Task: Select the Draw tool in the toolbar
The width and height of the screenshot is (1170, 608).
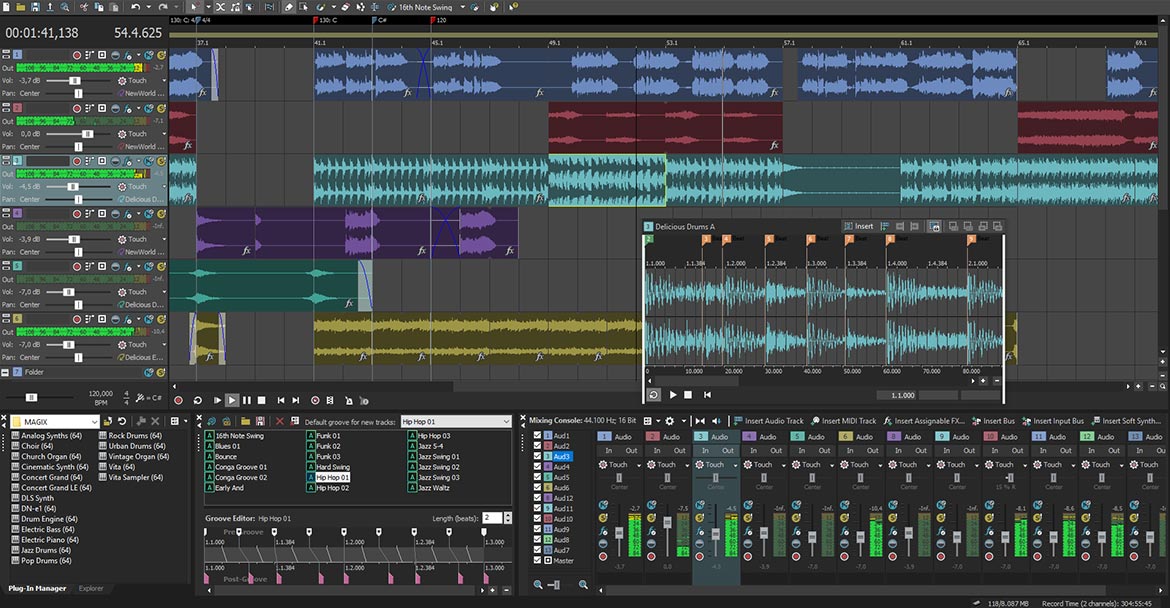Action: tap(289, 8)
